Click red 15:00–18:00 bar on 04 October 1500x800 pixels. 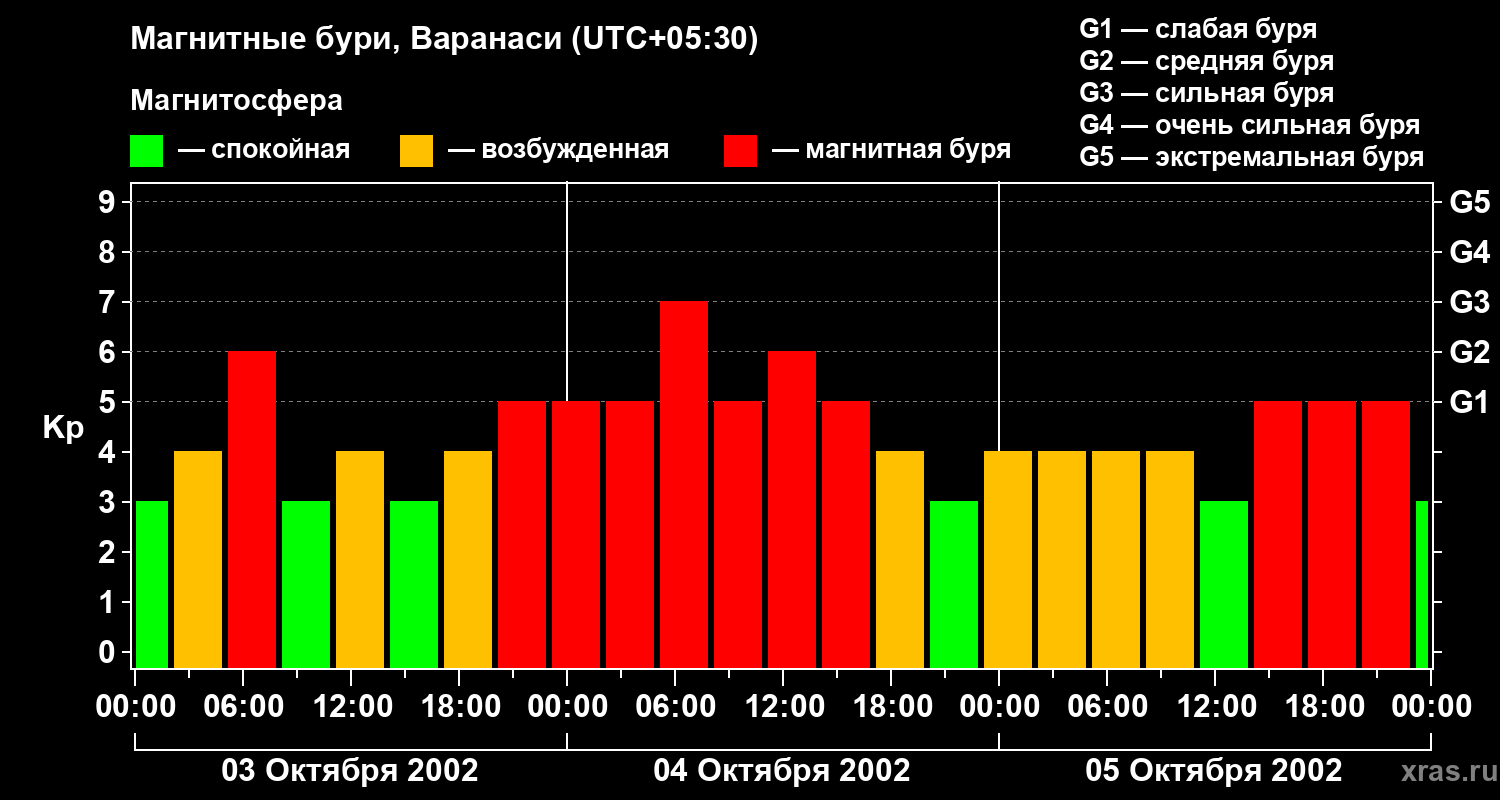click(846, 534)
